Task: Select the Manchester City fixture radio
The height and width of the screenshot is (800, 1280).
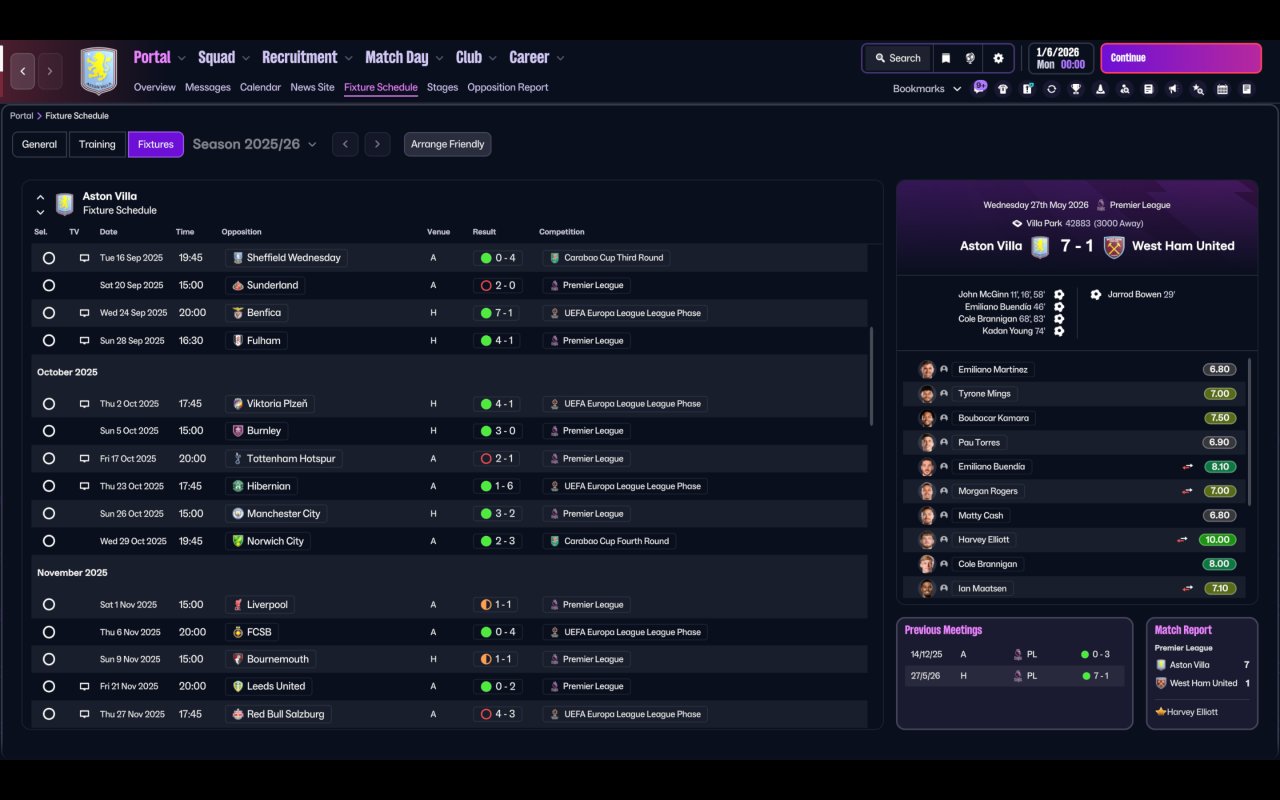Action: pyautogui.click(x=49, y=514)
